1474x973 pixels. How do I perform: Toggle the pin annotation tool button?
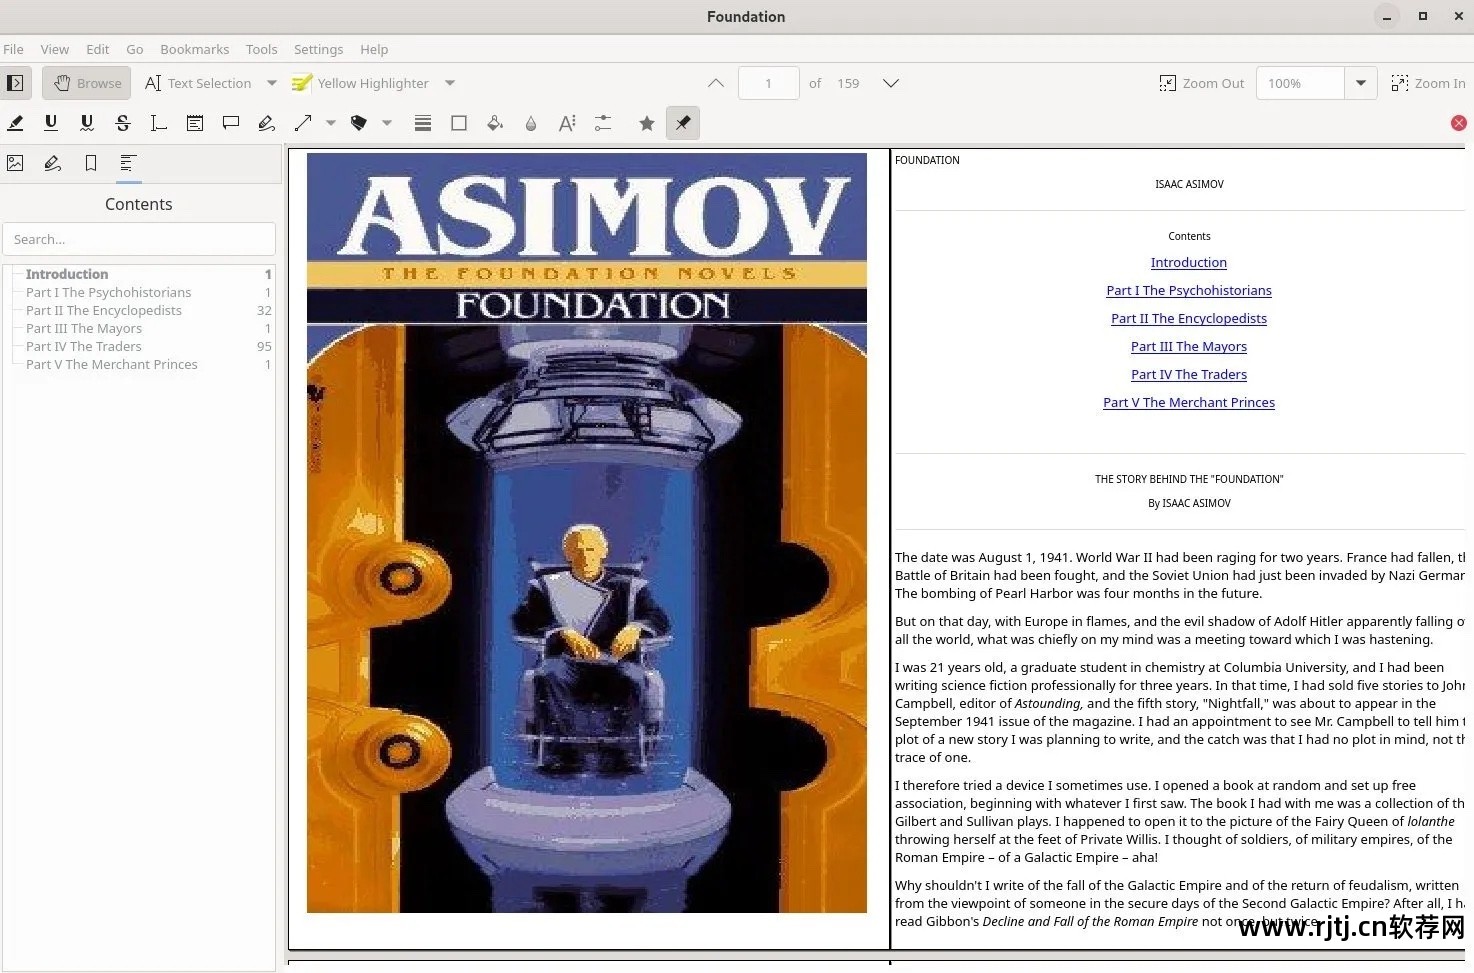tap(683, 123)
